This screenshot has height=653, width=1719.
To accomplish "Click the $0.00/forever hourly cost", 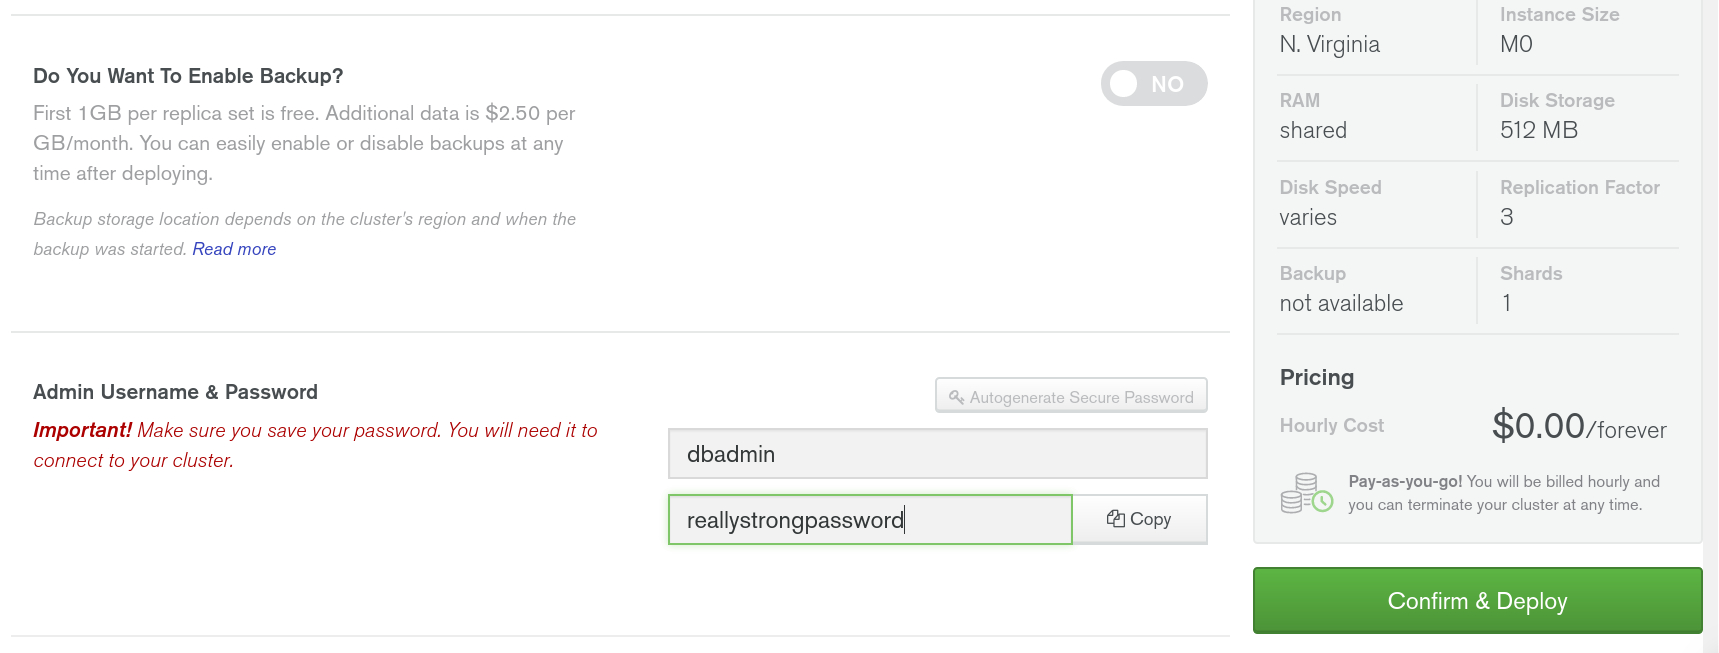I will (x=1578, y=426).
